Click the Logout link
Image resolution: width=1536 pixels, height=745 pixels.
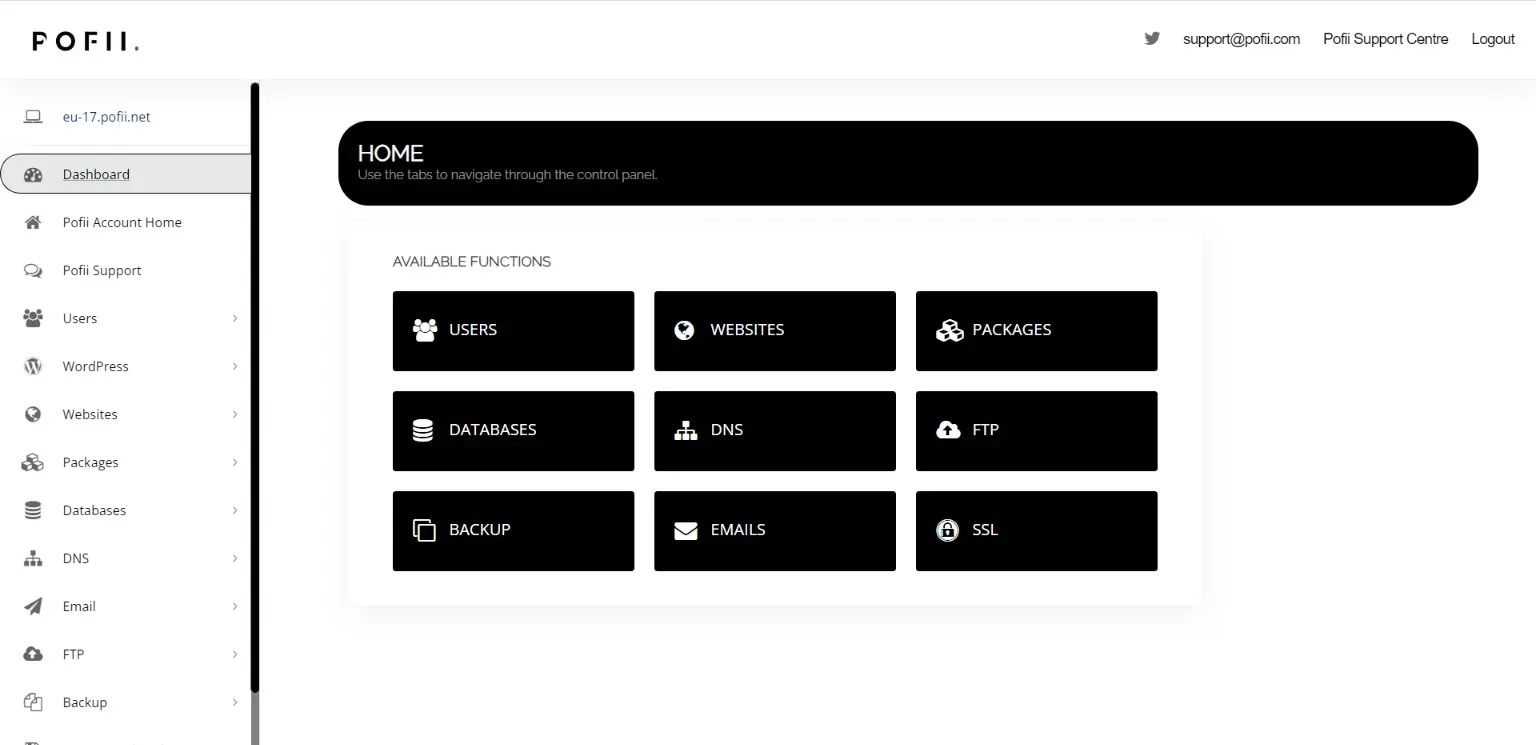click(1493, 39)
